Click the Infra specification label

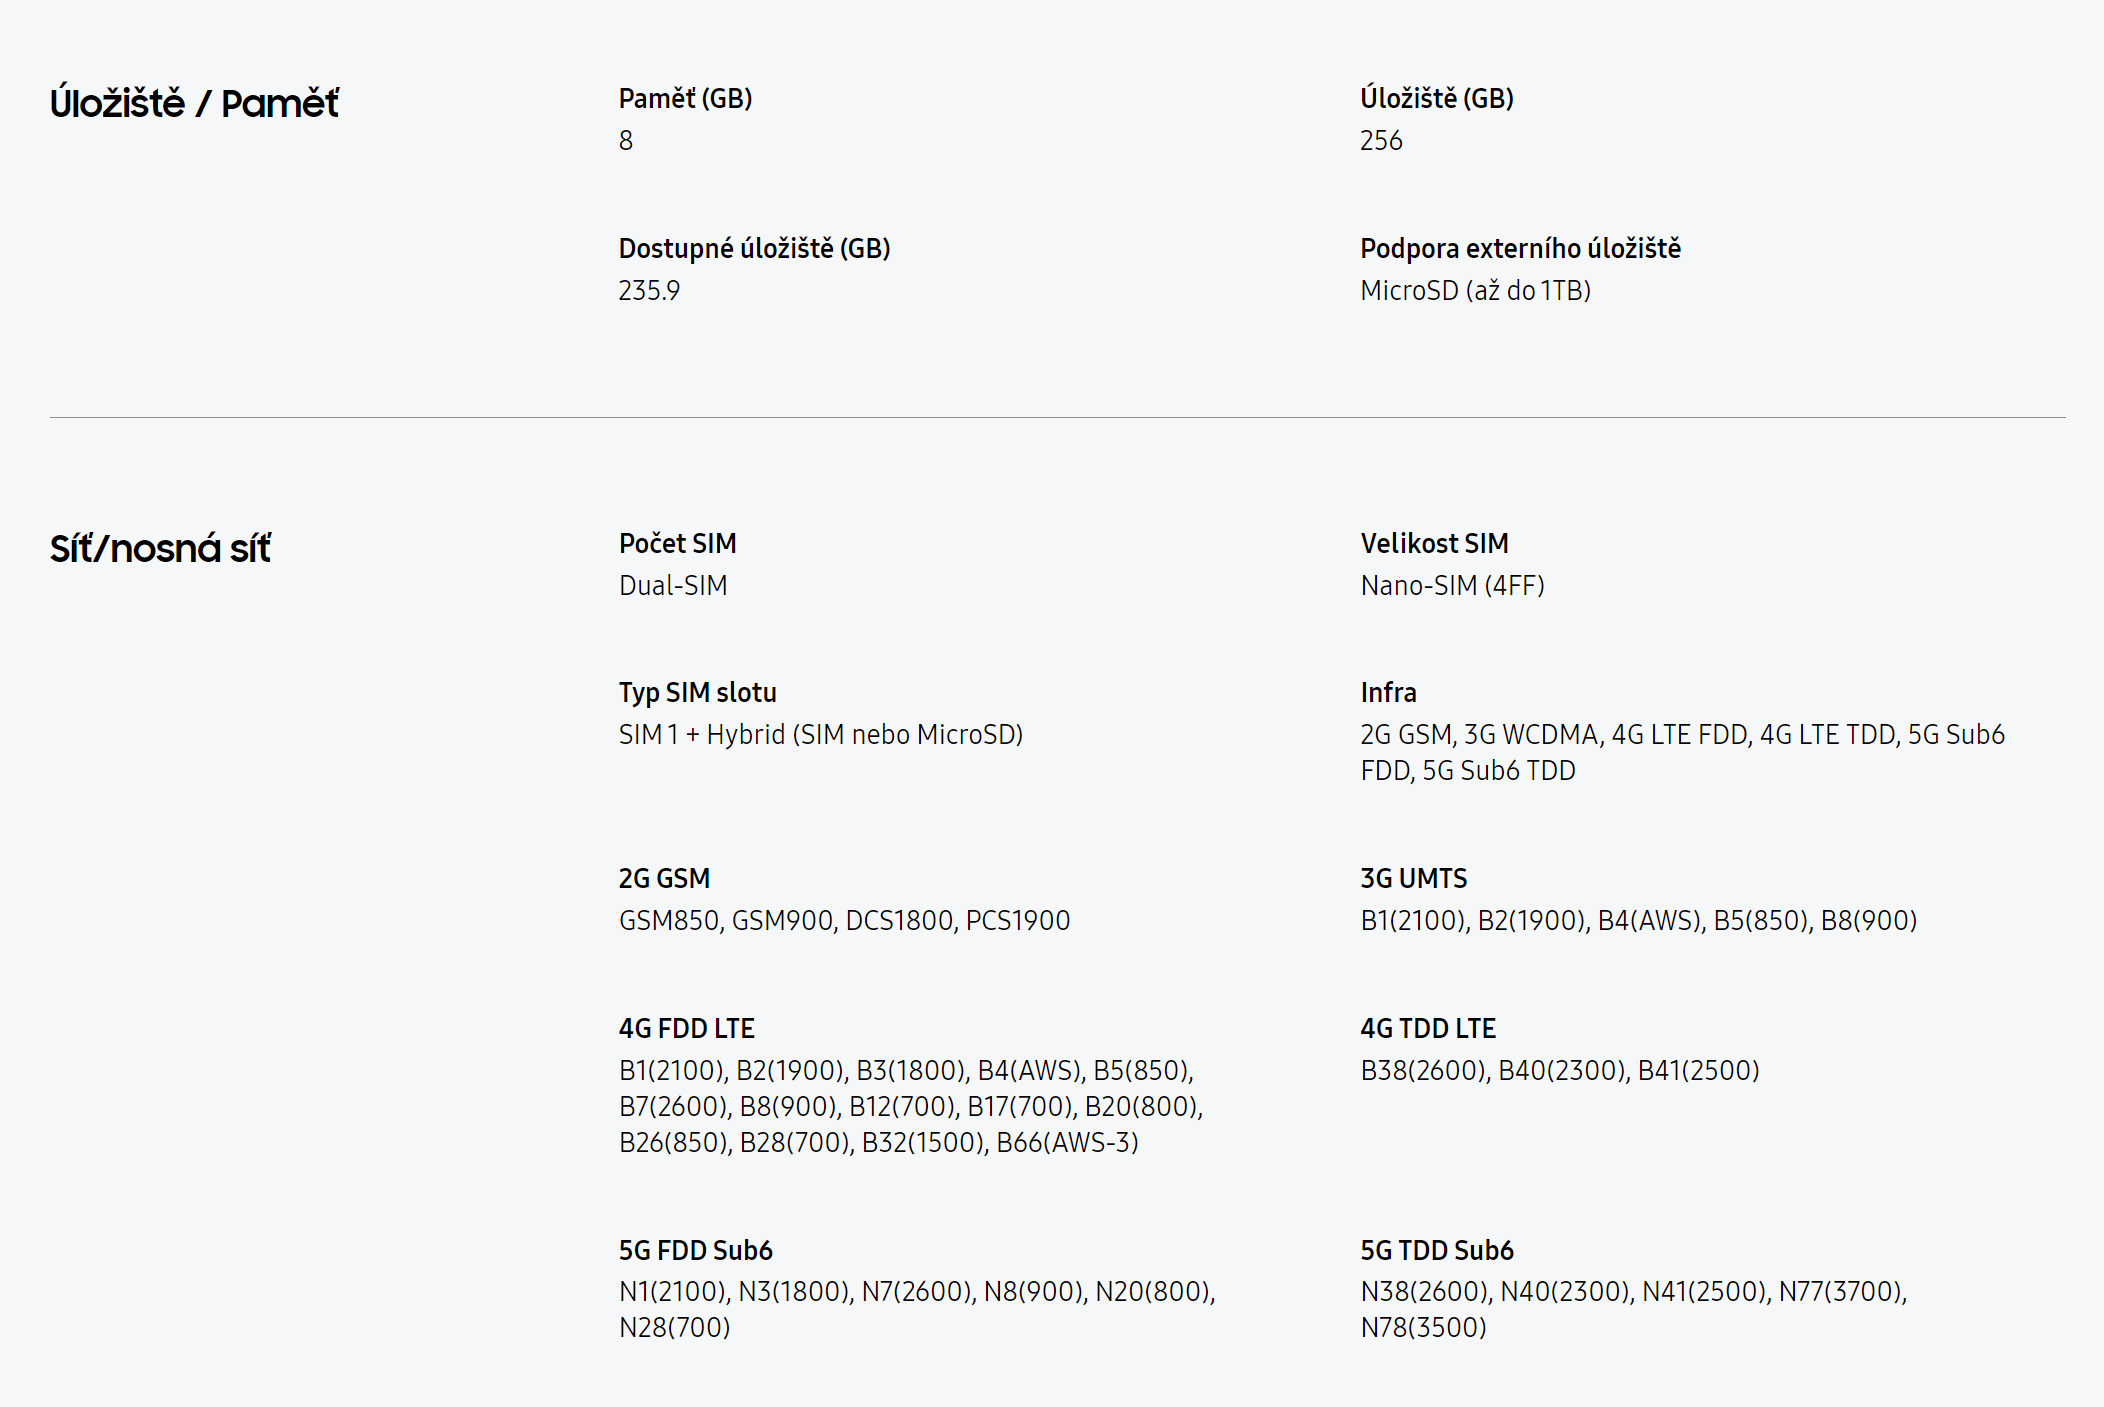(x=1388, y=693)
